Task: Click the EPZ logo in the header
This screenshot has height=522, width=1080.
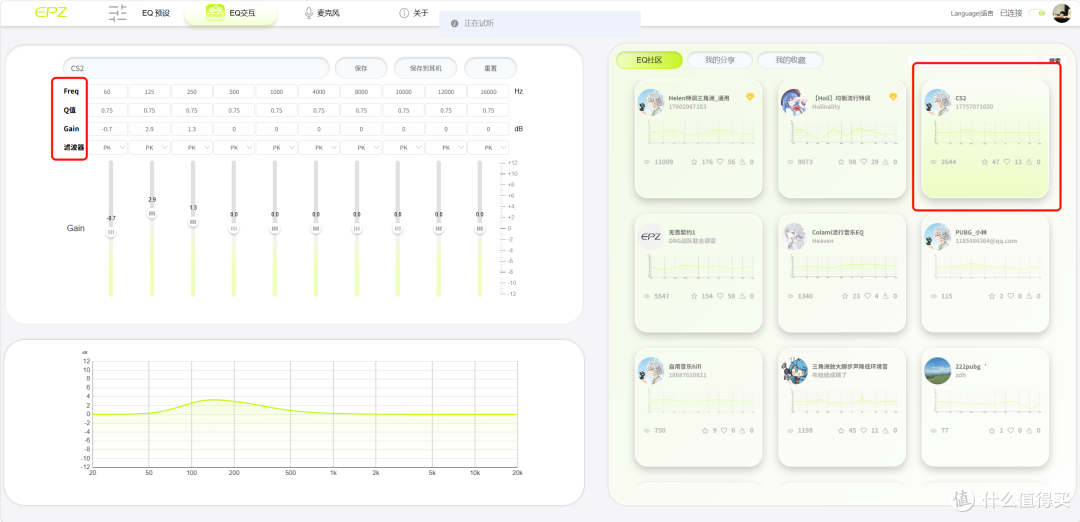Action: point(51,12)
